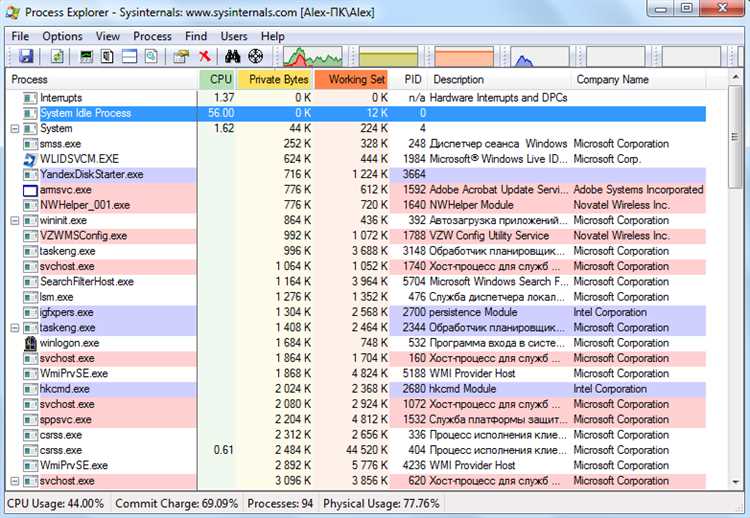This screenshot has height=518, width=750.
Task: Open the File menu
Action: coord(20,36)
